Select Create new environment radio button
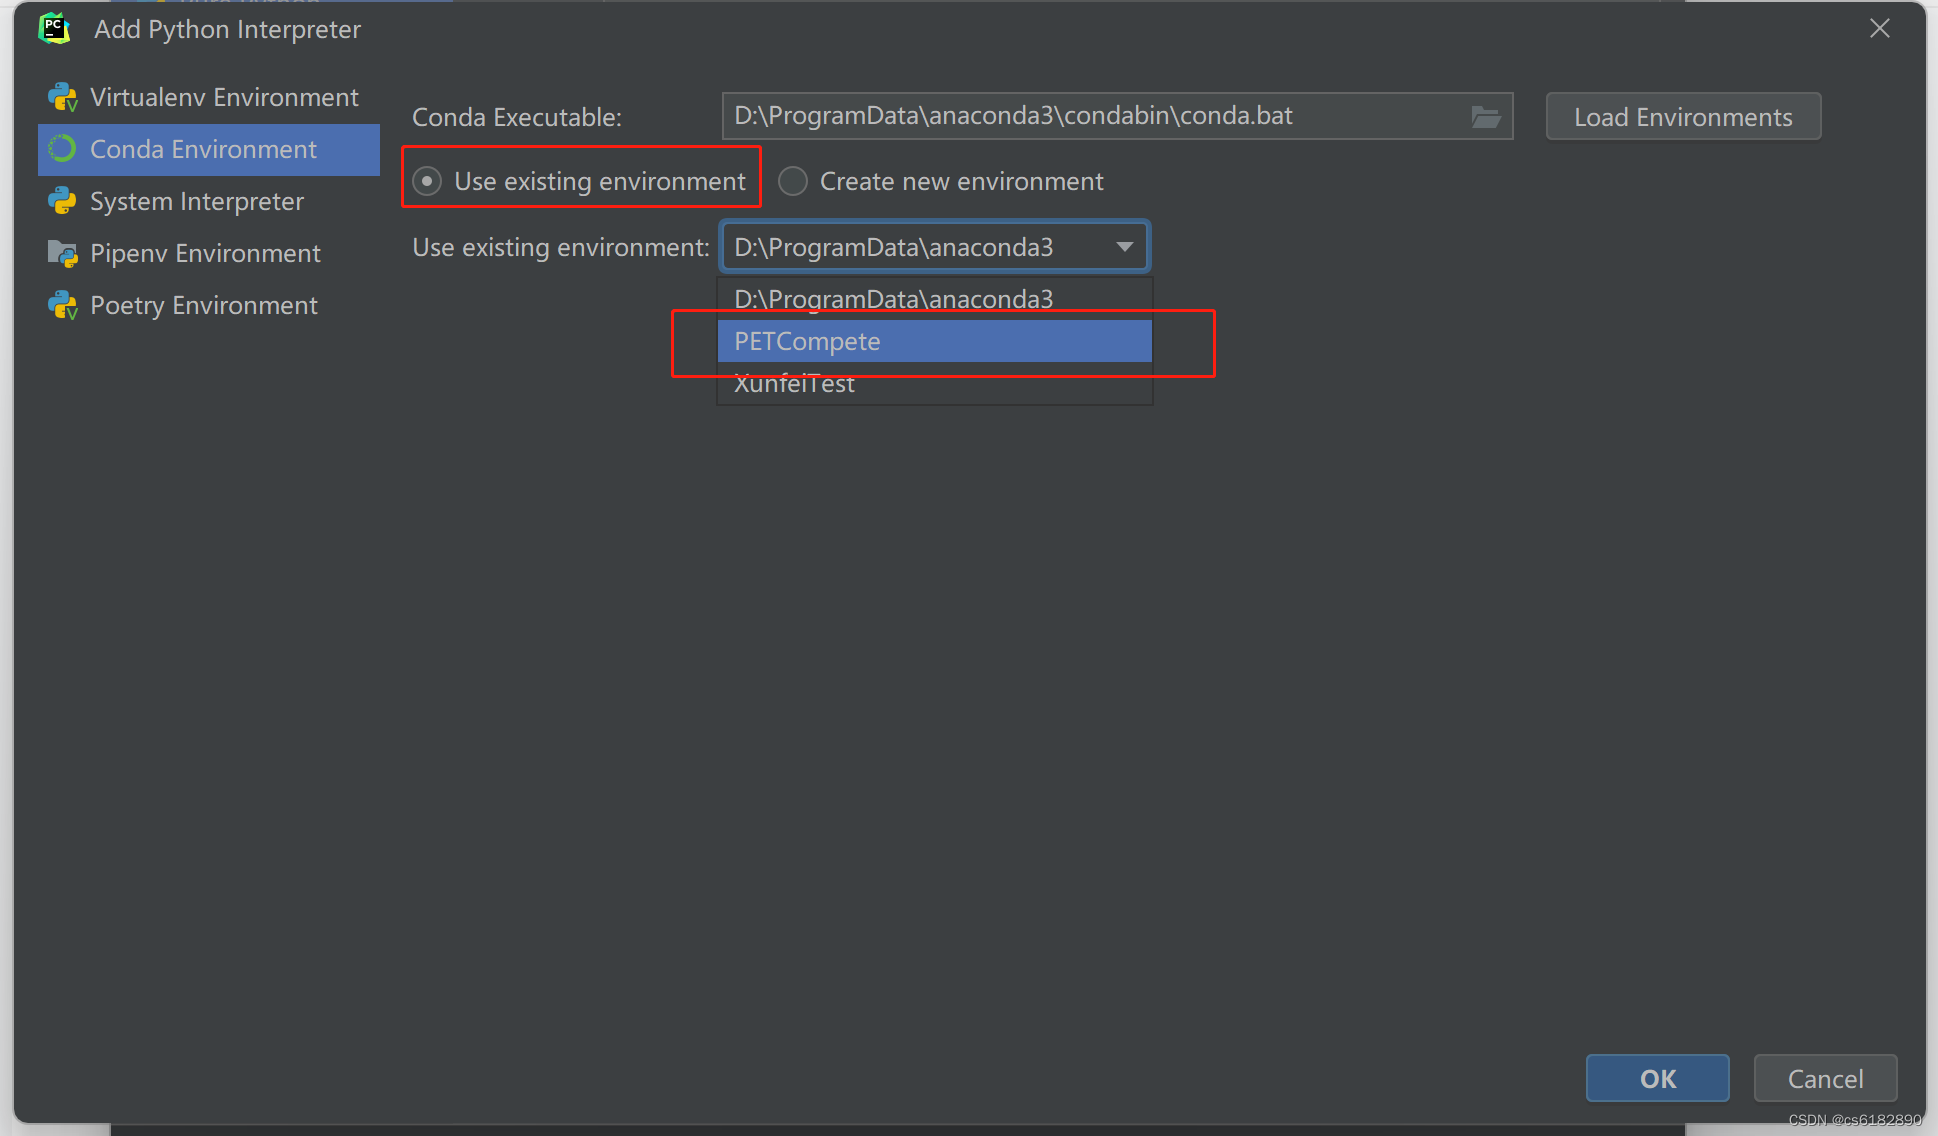 793,181
